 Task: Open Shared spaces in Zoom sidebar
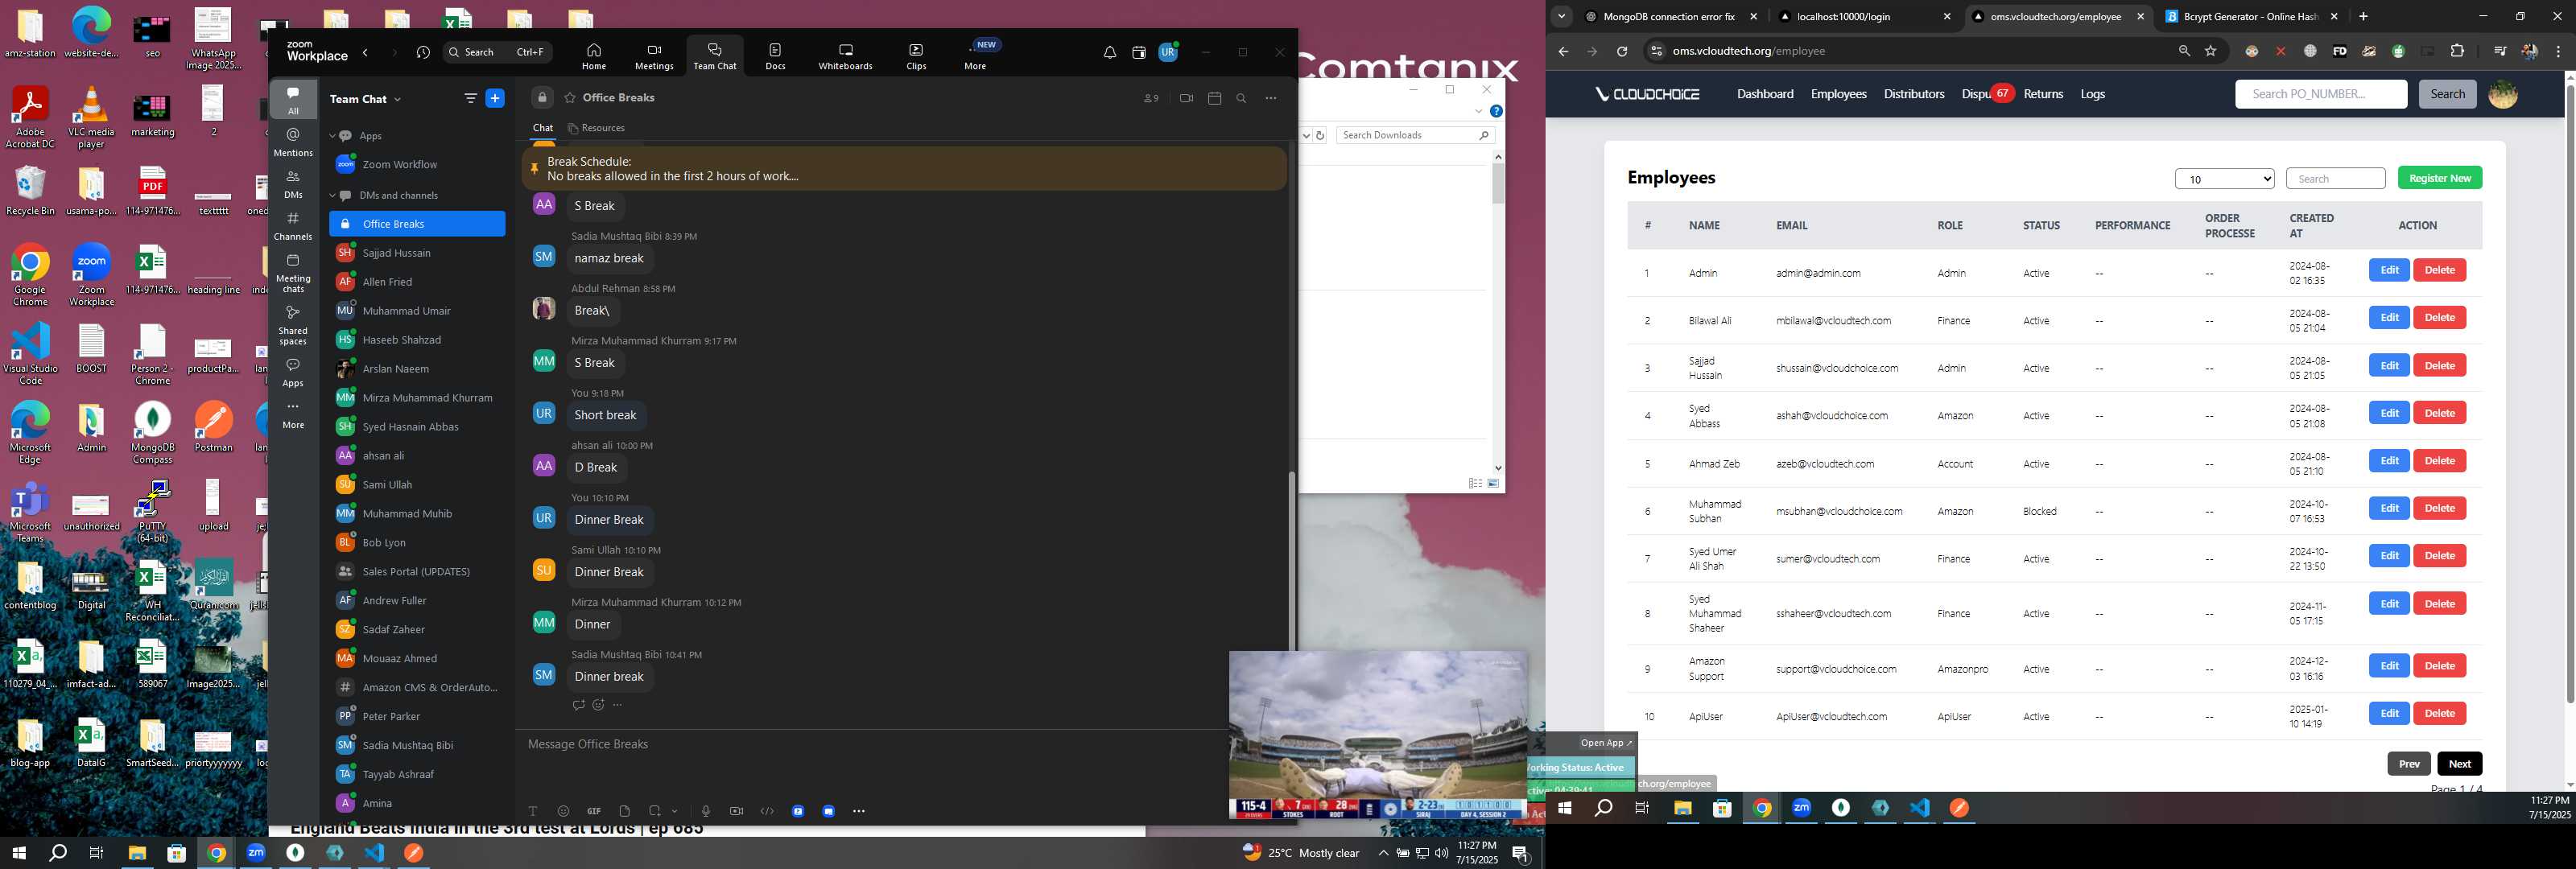(x=293, y=325)
